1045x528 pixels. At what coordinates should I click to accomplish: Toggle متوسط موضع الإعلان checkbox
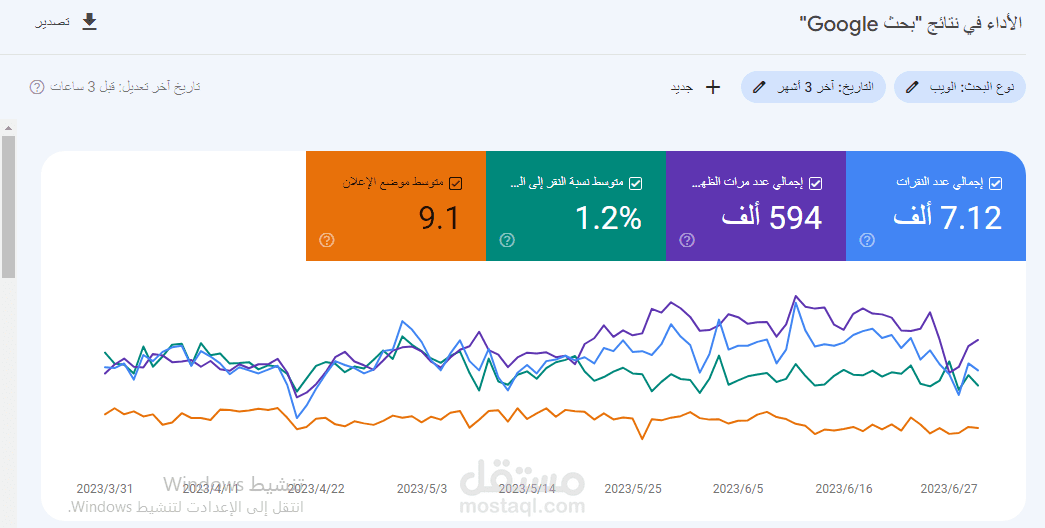(x=456, y=183)
